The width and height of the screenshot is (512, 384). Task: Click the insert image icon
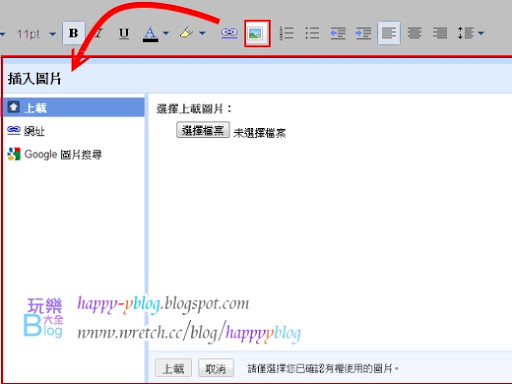[257, 33]
